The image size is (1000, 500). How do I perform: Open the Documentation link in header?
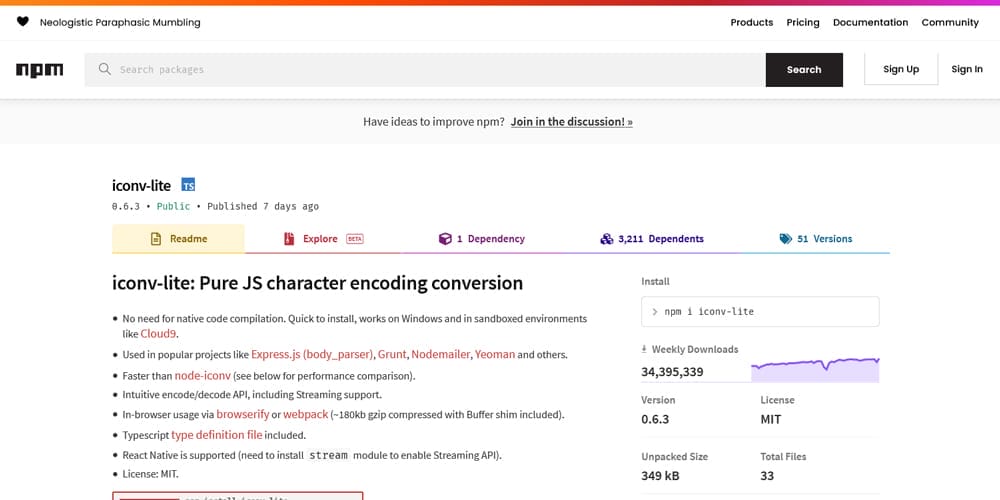[871, 22]
